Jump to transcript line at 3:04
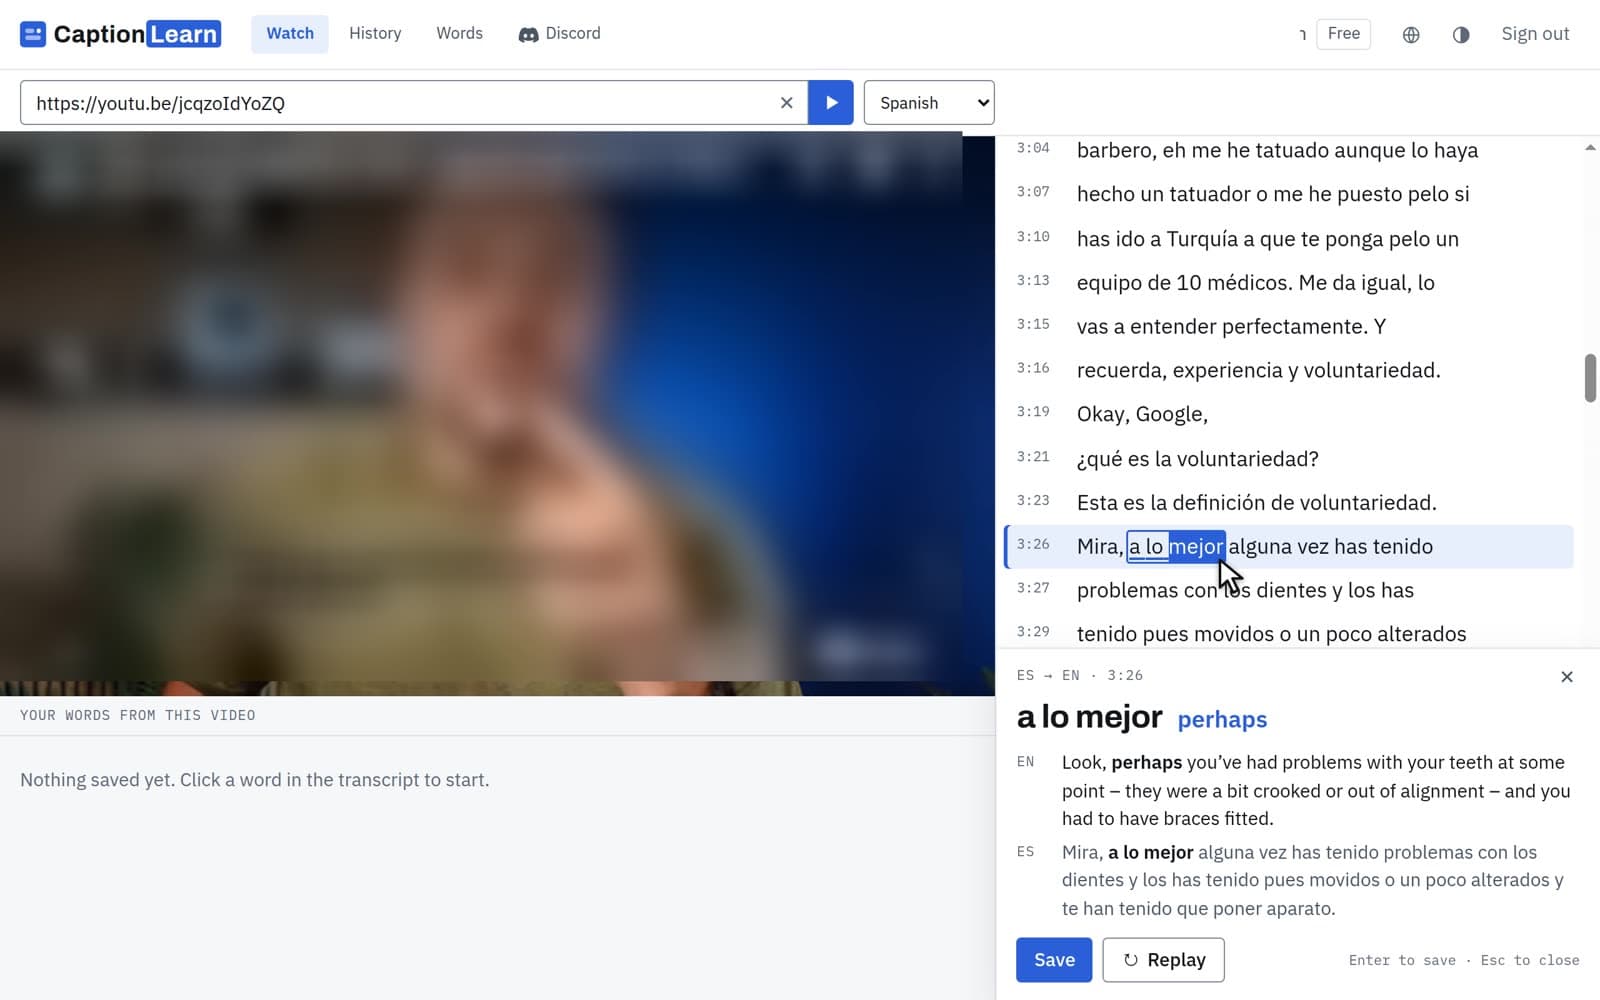The height and width of the screenshot is (1000, 1600). click(x=1288, y=150)
